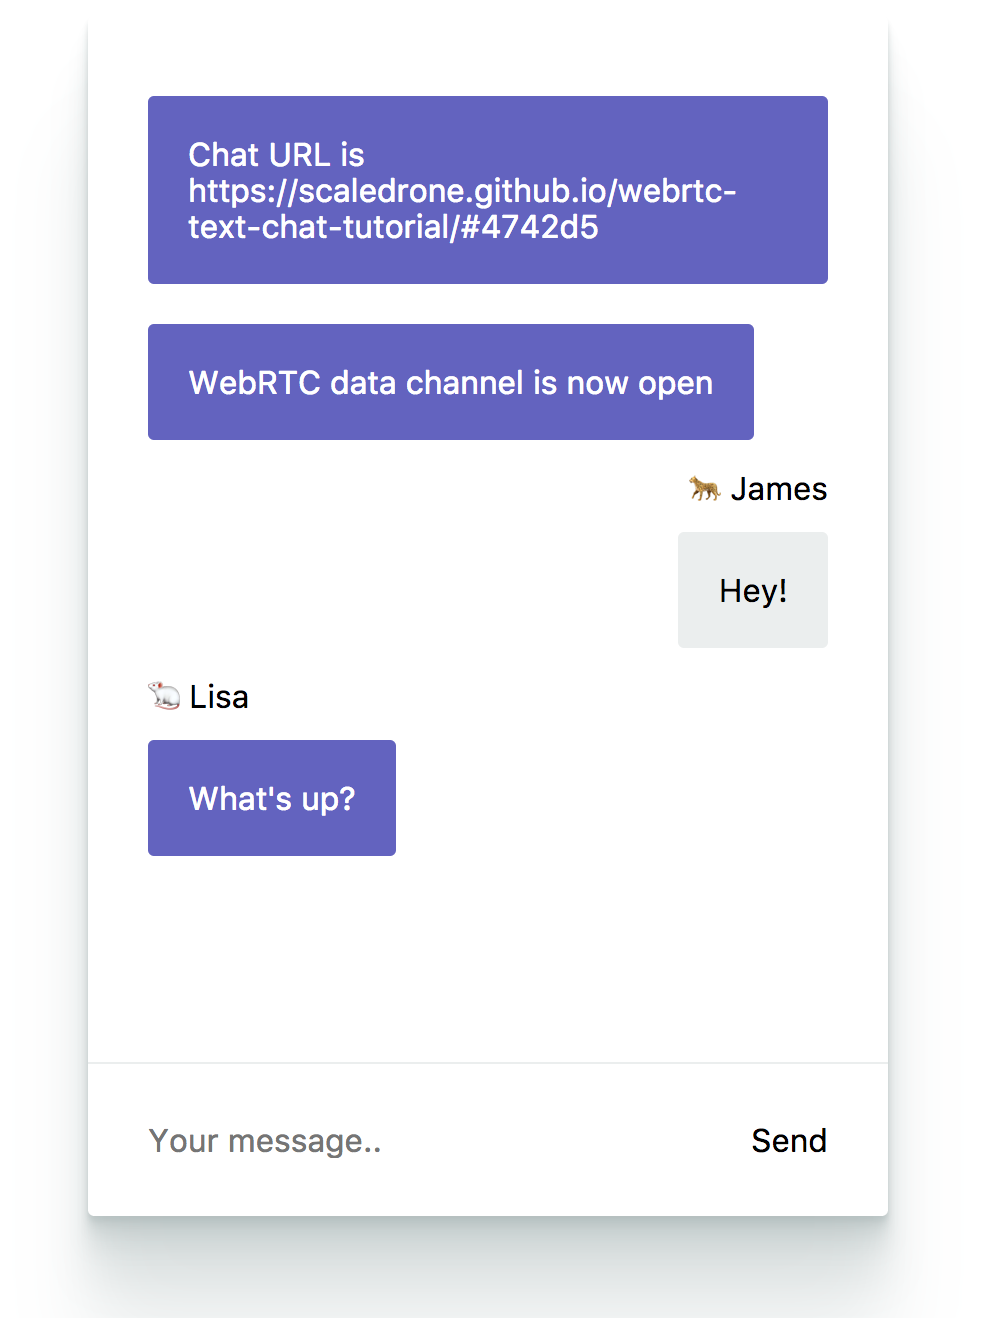This screenshot has width=982, height=1318.
Task: Send the message with the Send button
Action: coord(789,1140)
